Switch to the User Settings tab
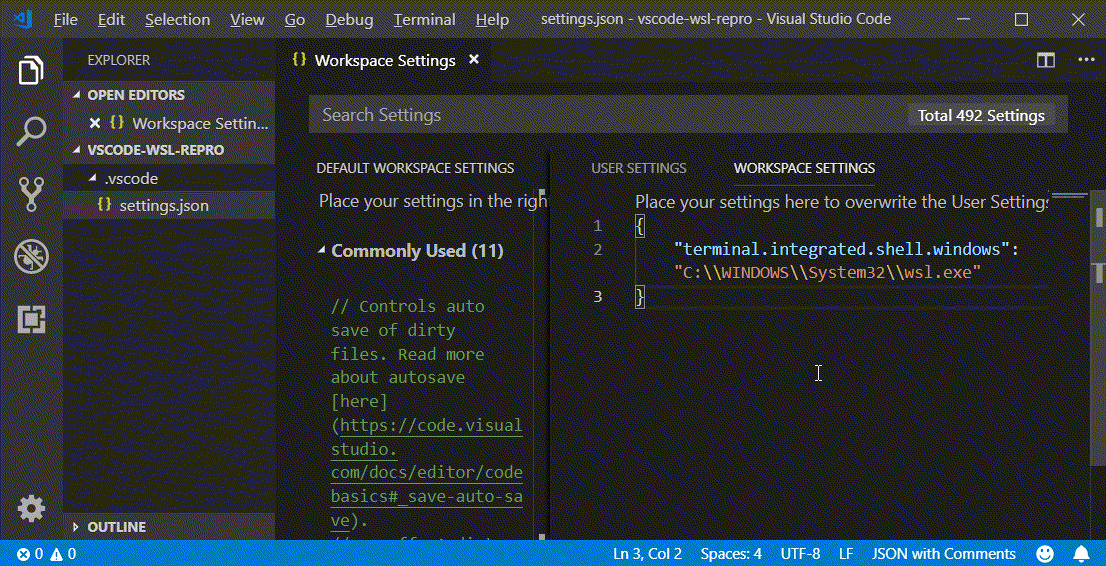This screenshot has height=566, width=1106. point(638,168)
